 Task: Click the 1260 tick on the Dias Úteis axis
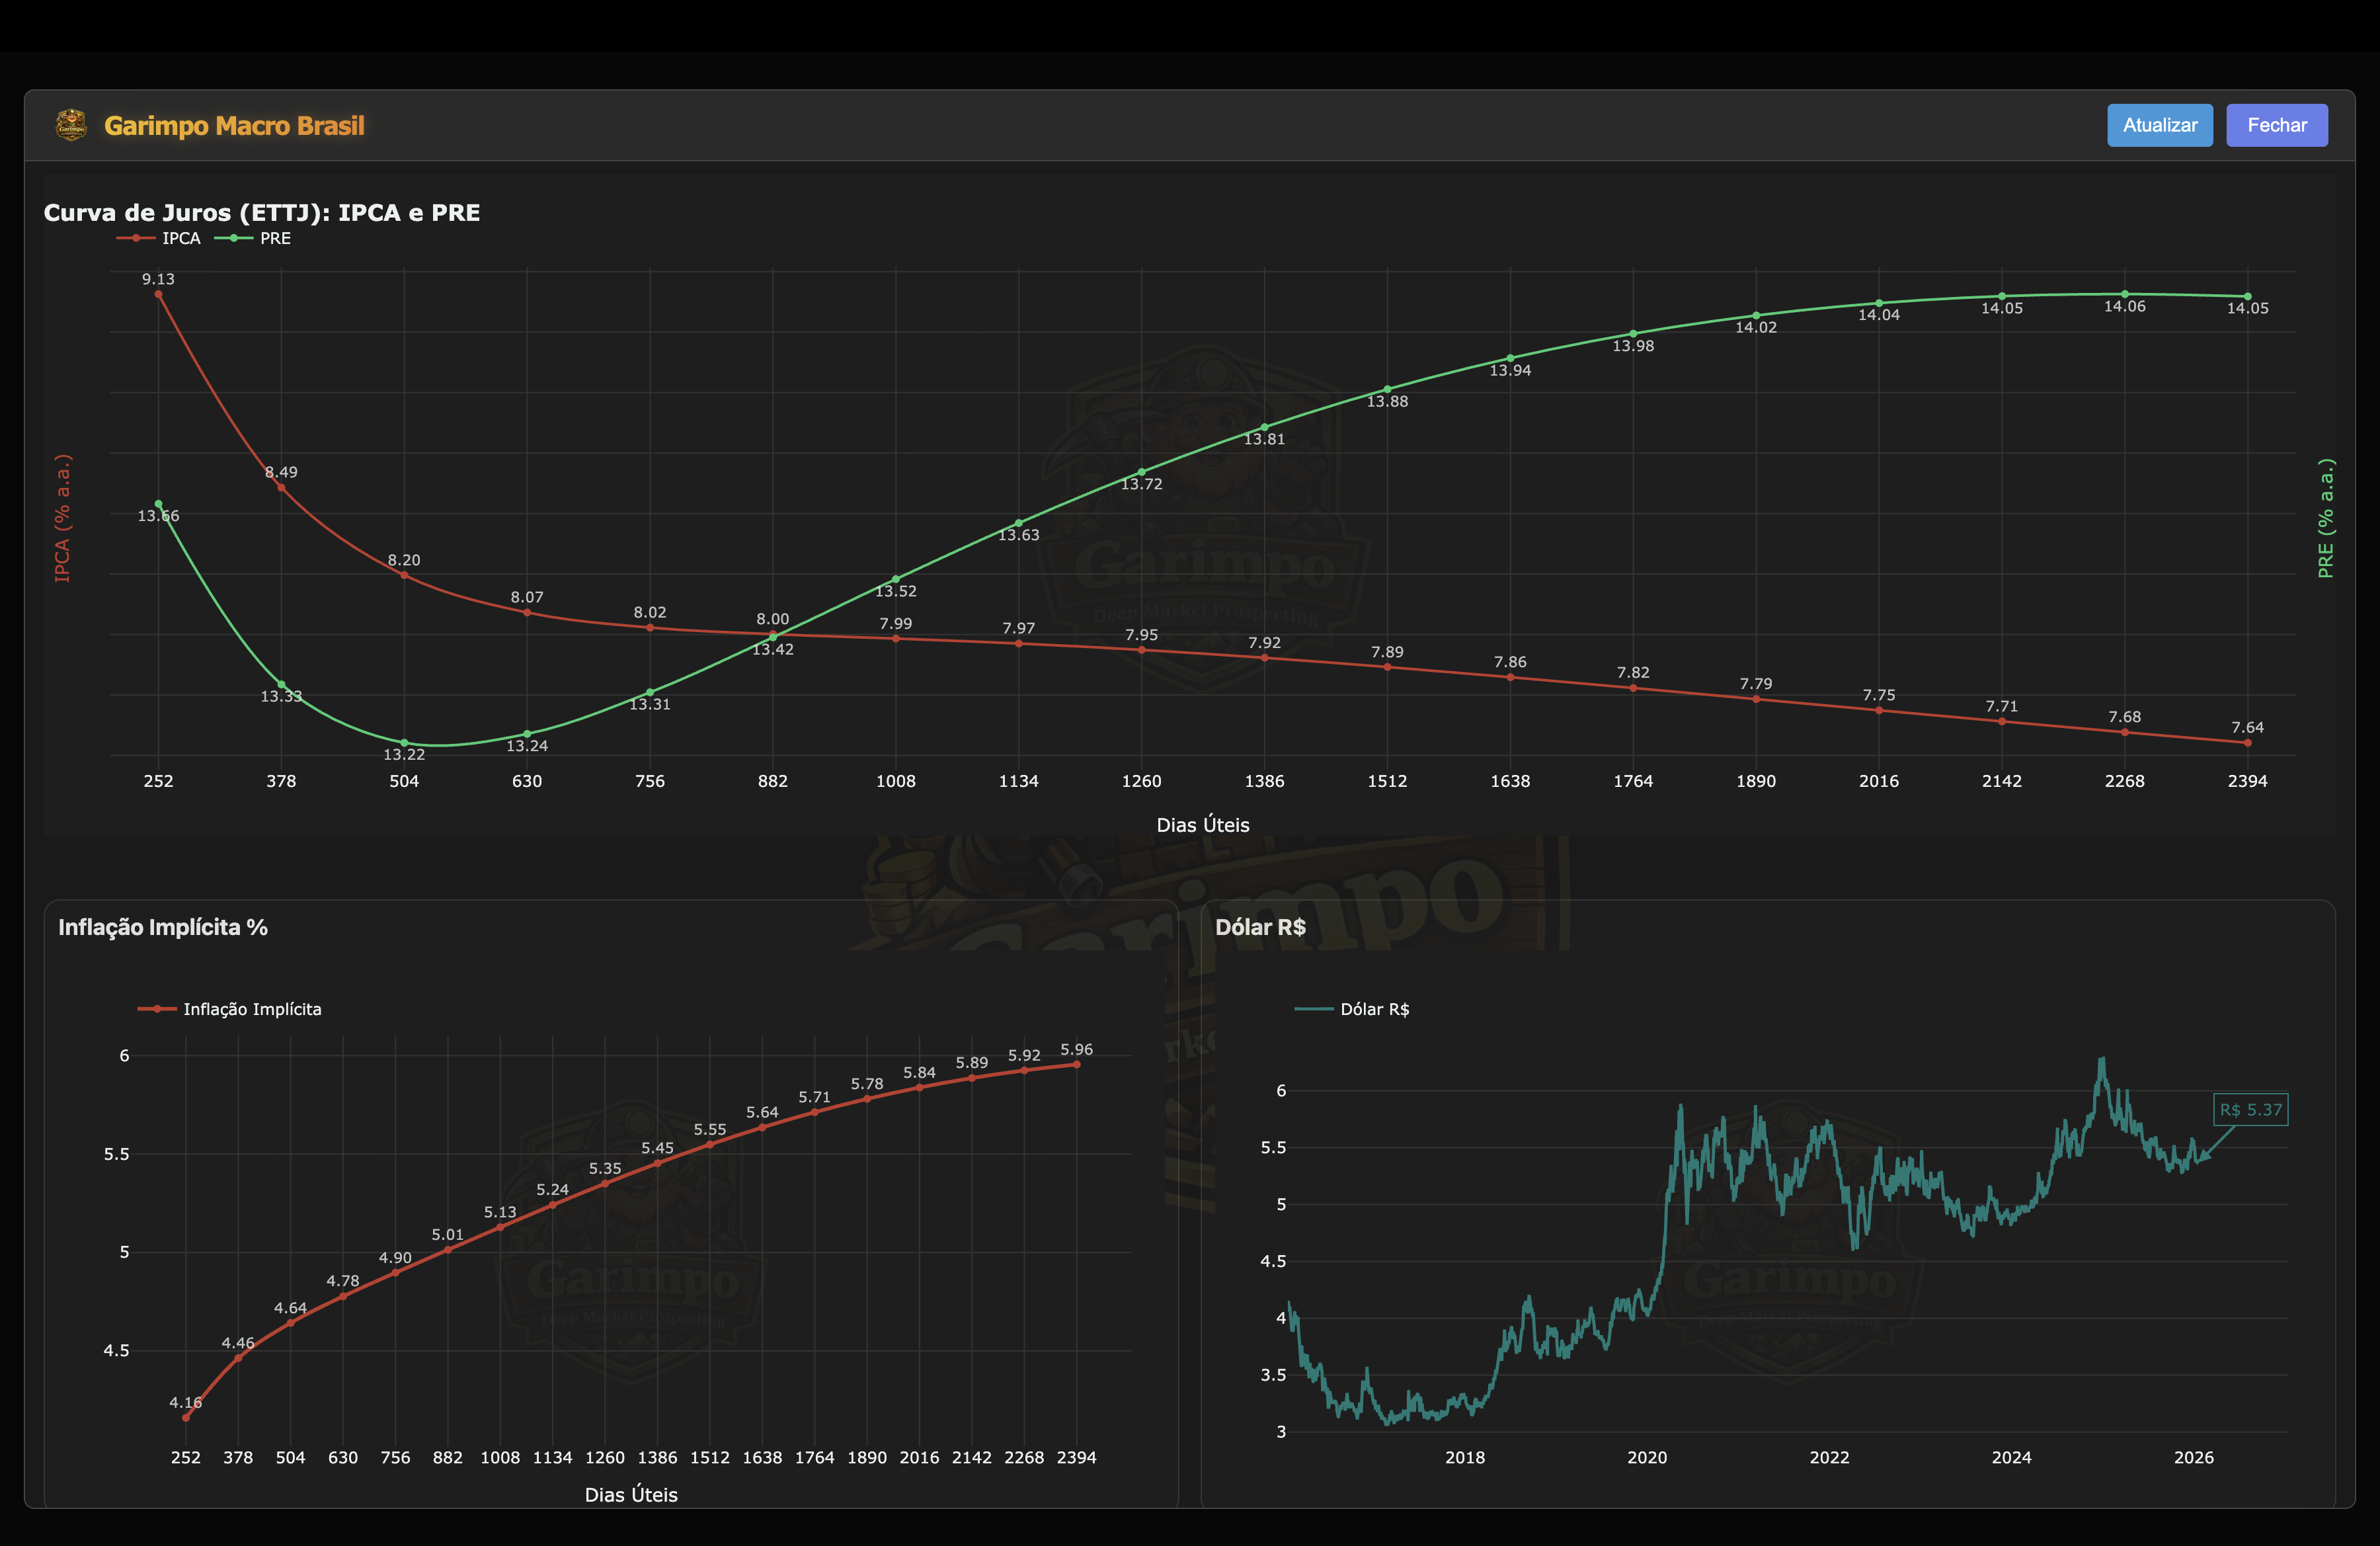(1141, 781)
